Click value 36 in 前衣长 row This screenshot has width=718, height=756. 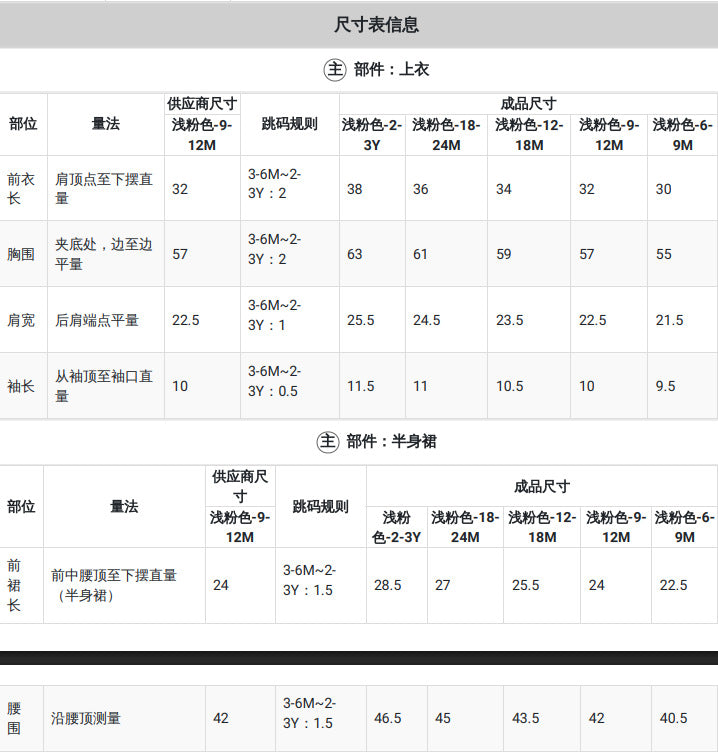pos(420,189)
